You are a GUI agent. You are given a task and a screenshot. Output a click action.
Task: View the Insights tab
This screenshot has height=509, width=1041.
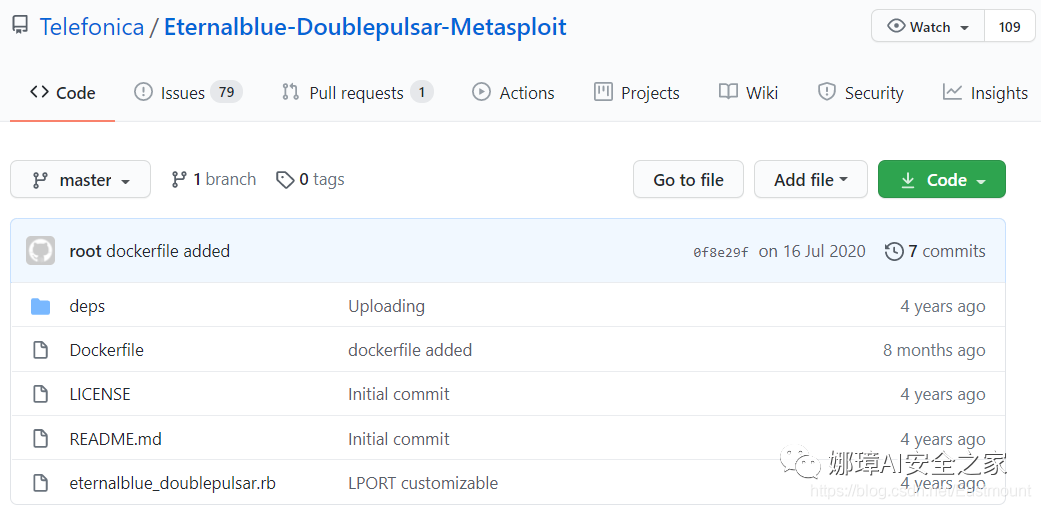985,93
